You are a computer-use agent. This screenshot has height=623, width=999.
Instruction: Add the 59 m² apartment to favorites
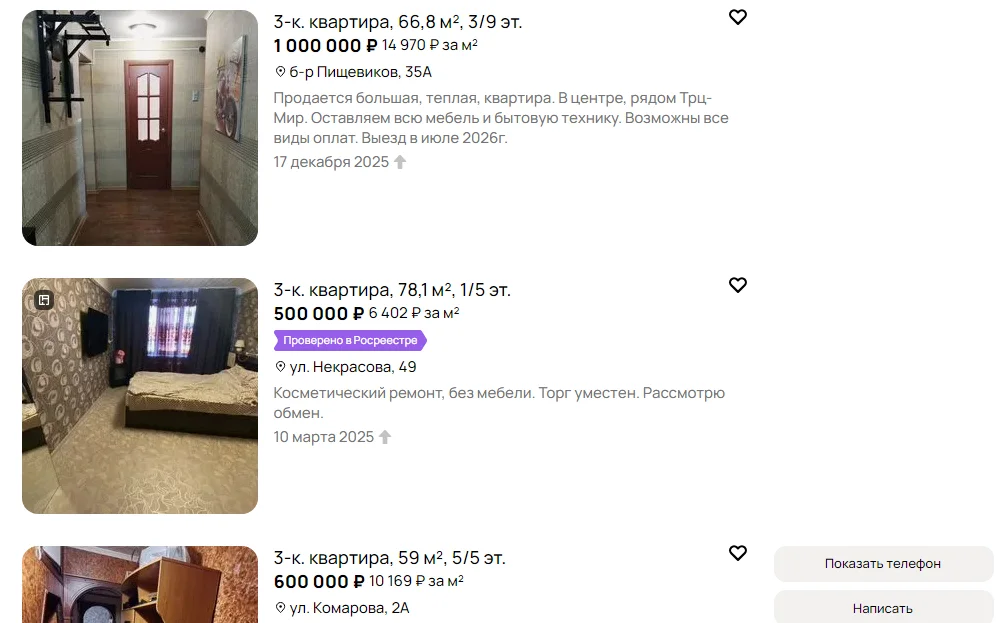click(738, 554)
